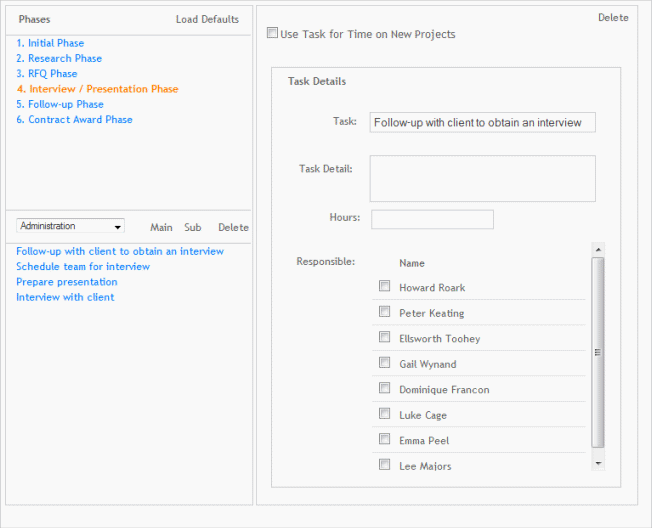This screenshot has height=528, width=652.
Task: Click Main task option
Action: click(x=161, y=227)
